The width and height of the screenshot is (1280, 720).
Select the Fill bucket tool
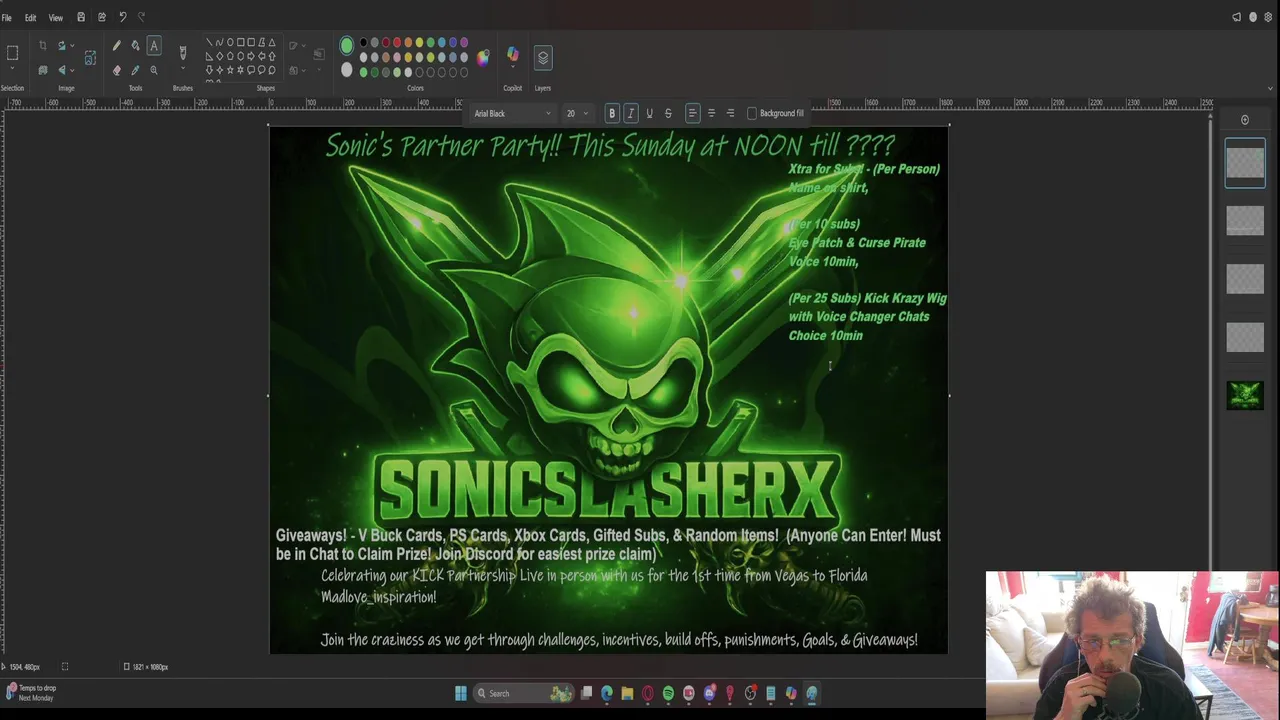pyautogui.click(x=135, y=45)
